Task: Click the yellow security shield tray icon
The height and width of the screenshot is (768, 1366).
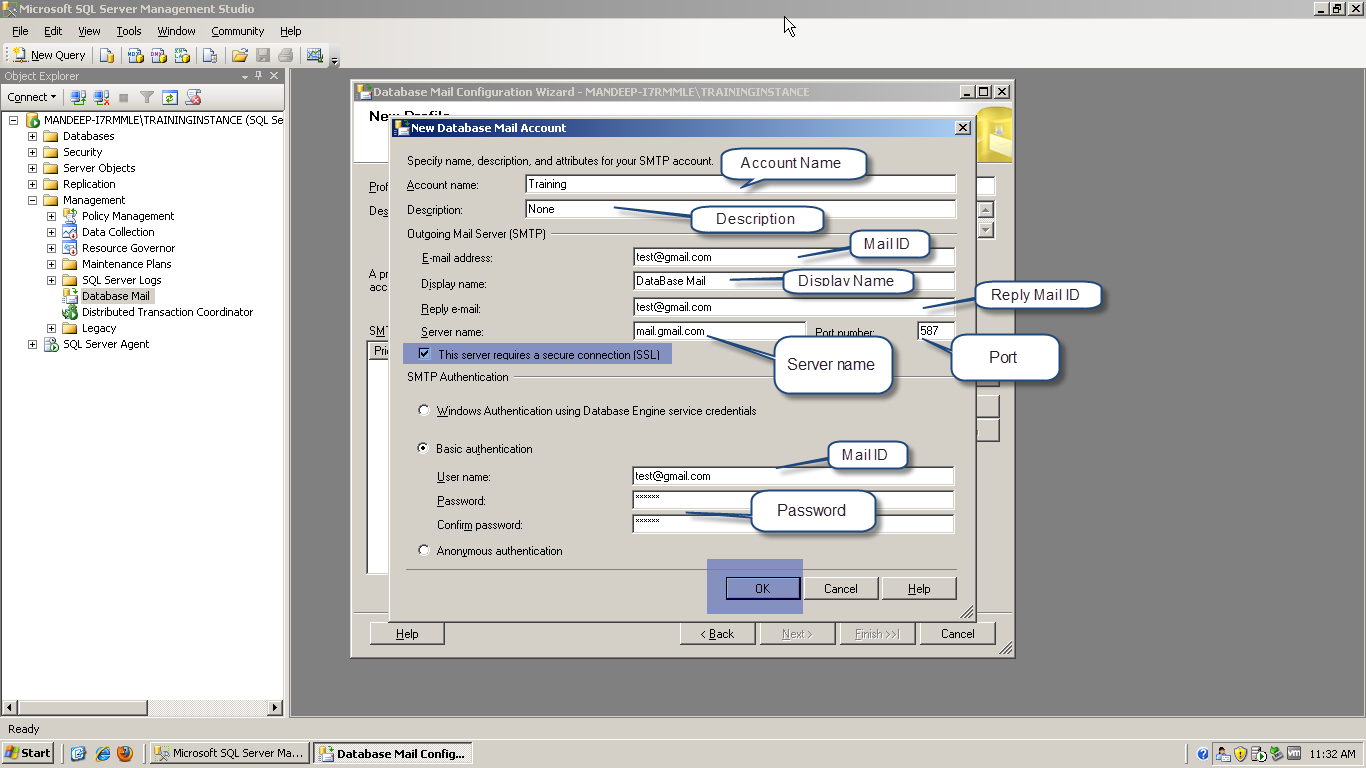Action: 1240,754
